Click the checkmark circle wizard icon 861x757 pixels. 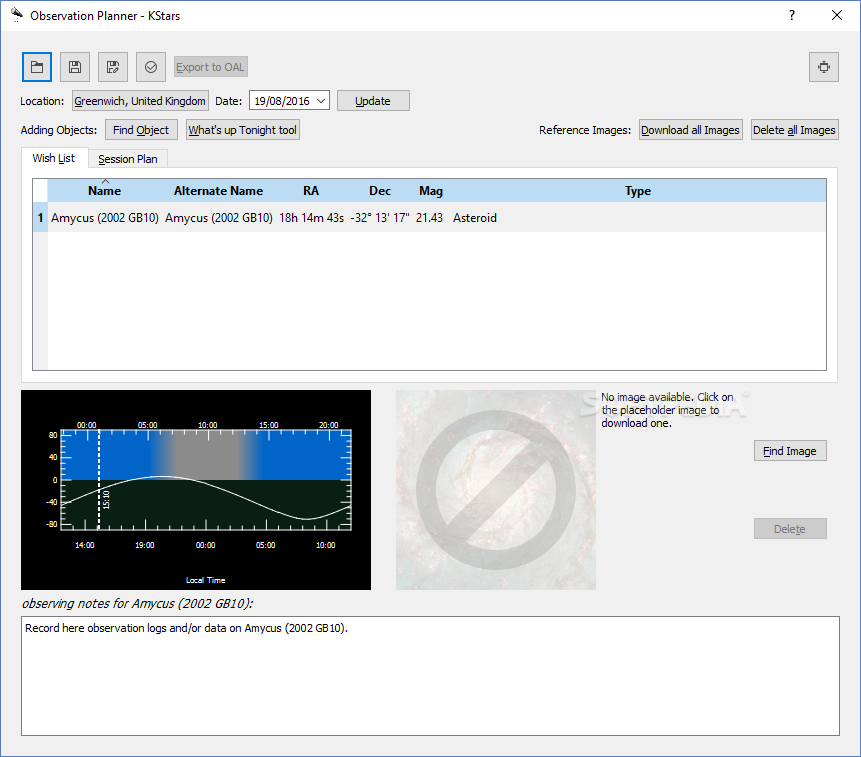(150, 67)
